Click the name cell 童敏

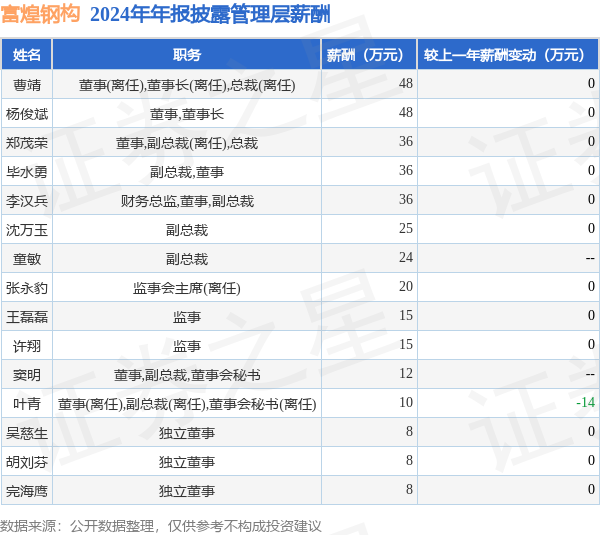click(27, 259)
